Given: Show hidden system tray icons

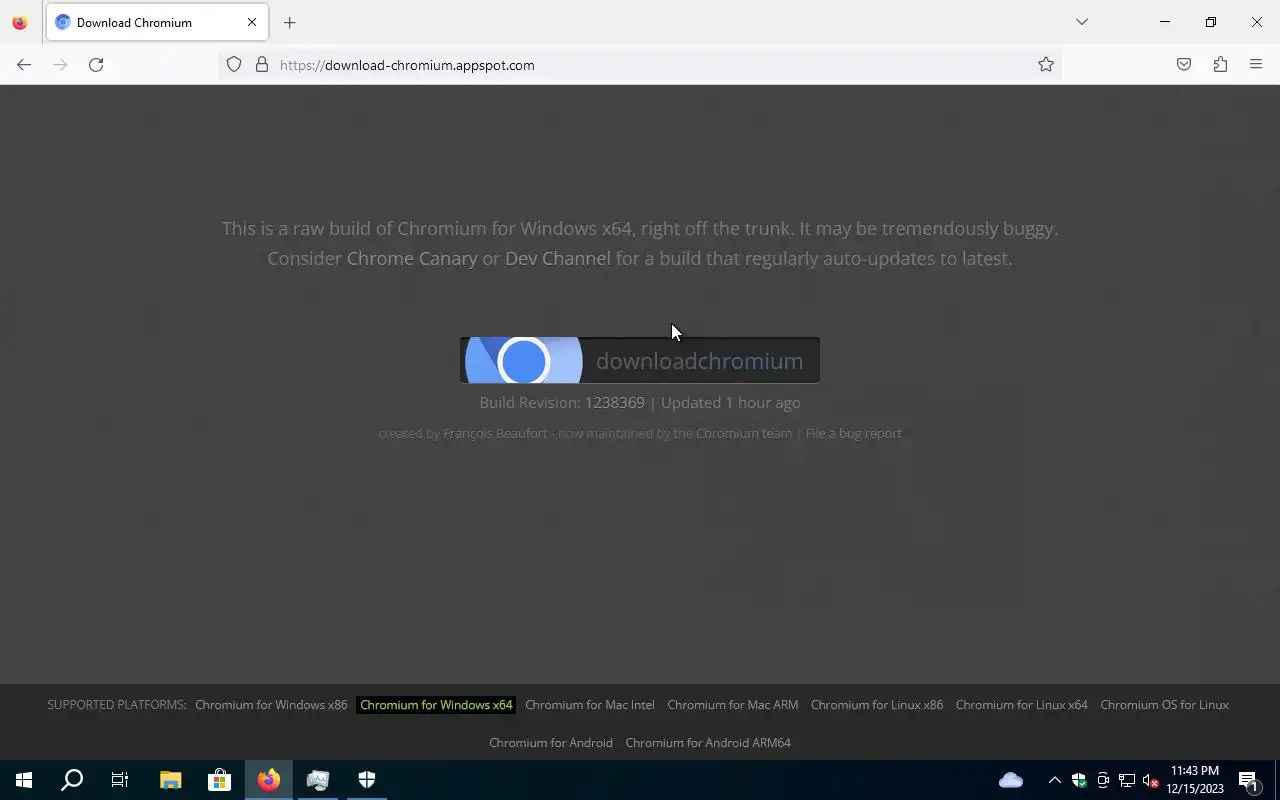Looking at the screenshot, I should [1054, 780].
